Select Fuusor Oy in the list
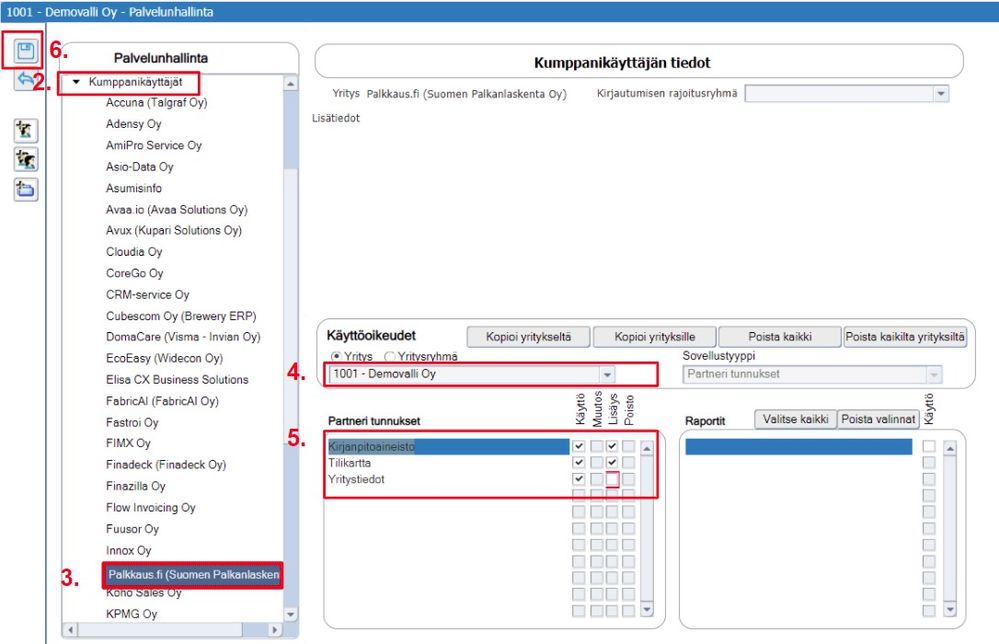The height and width of the screenshot is (644, 999). [133, 529]
